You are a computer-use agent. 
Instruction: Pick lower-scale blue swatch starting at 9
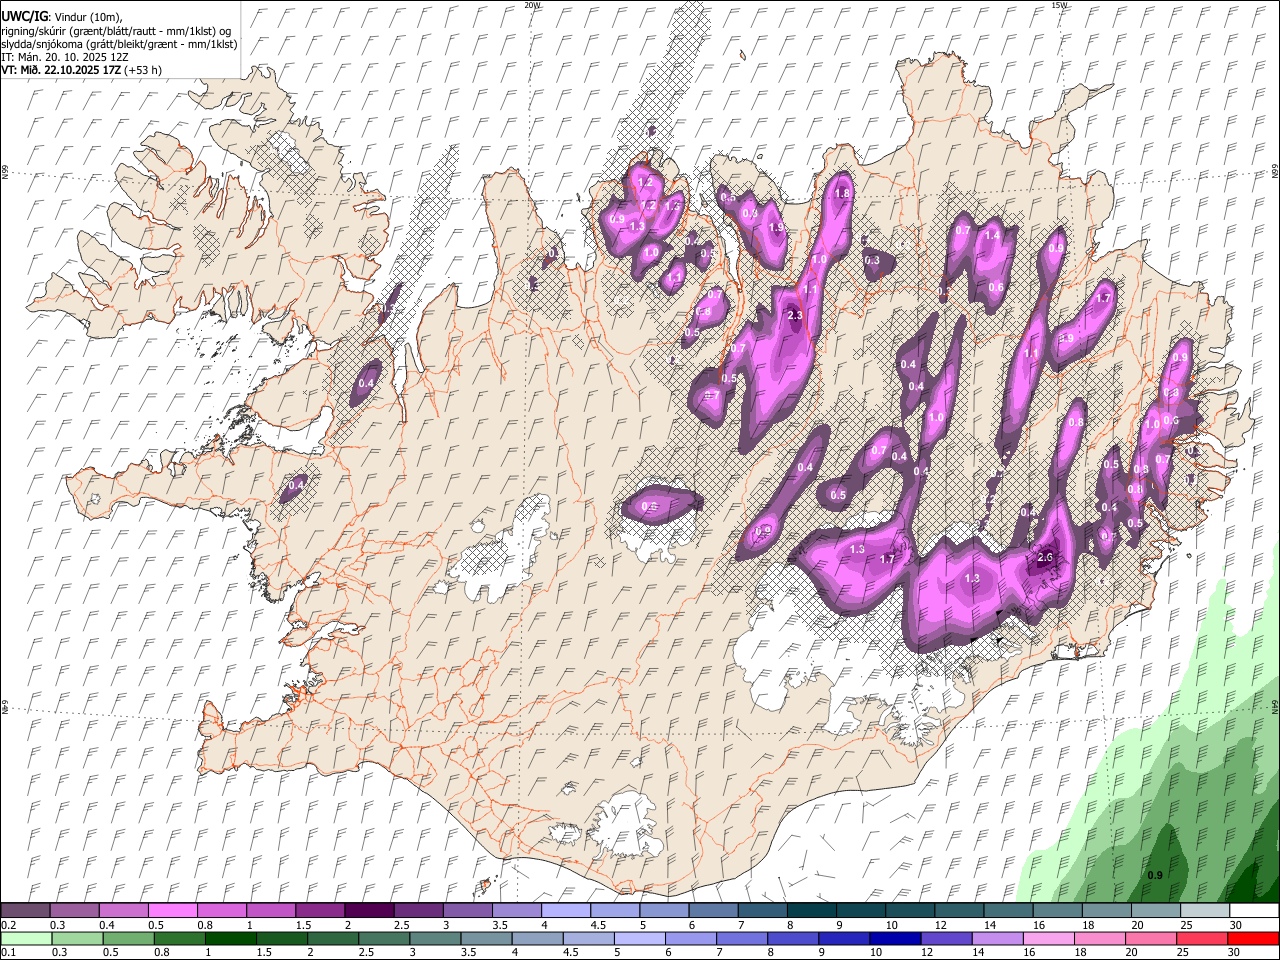(x=845, y=939)
